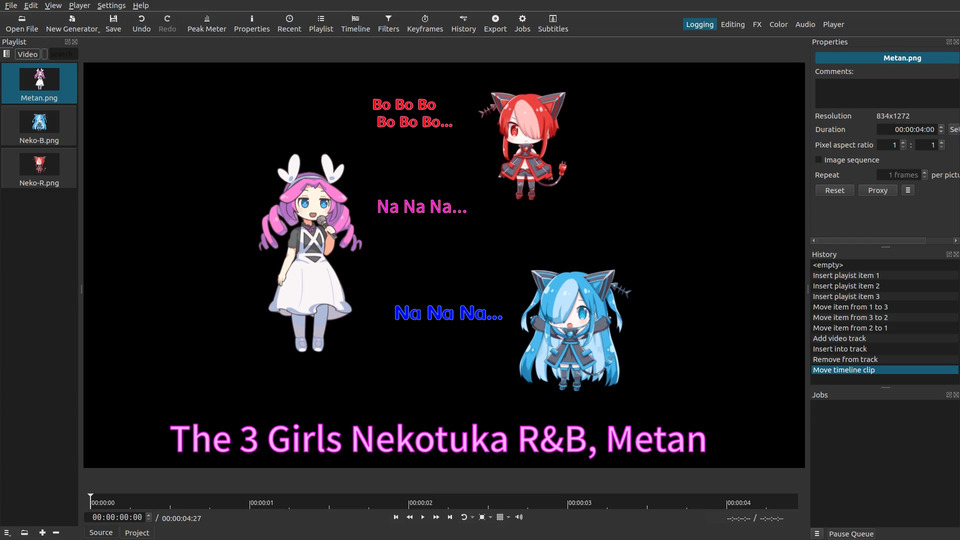The width and height of the screenshot is (960, 540).
Task: Select Neko-B.png in the playlist
Action: click(x=39, y=126)
